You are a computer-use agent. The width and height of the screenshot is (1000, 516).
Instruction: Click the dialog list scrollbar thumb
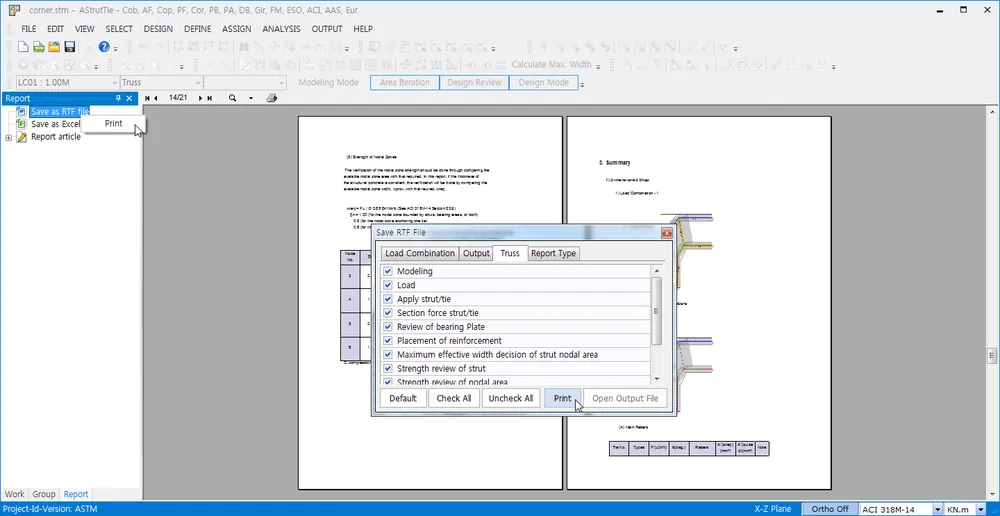[656, 311]
